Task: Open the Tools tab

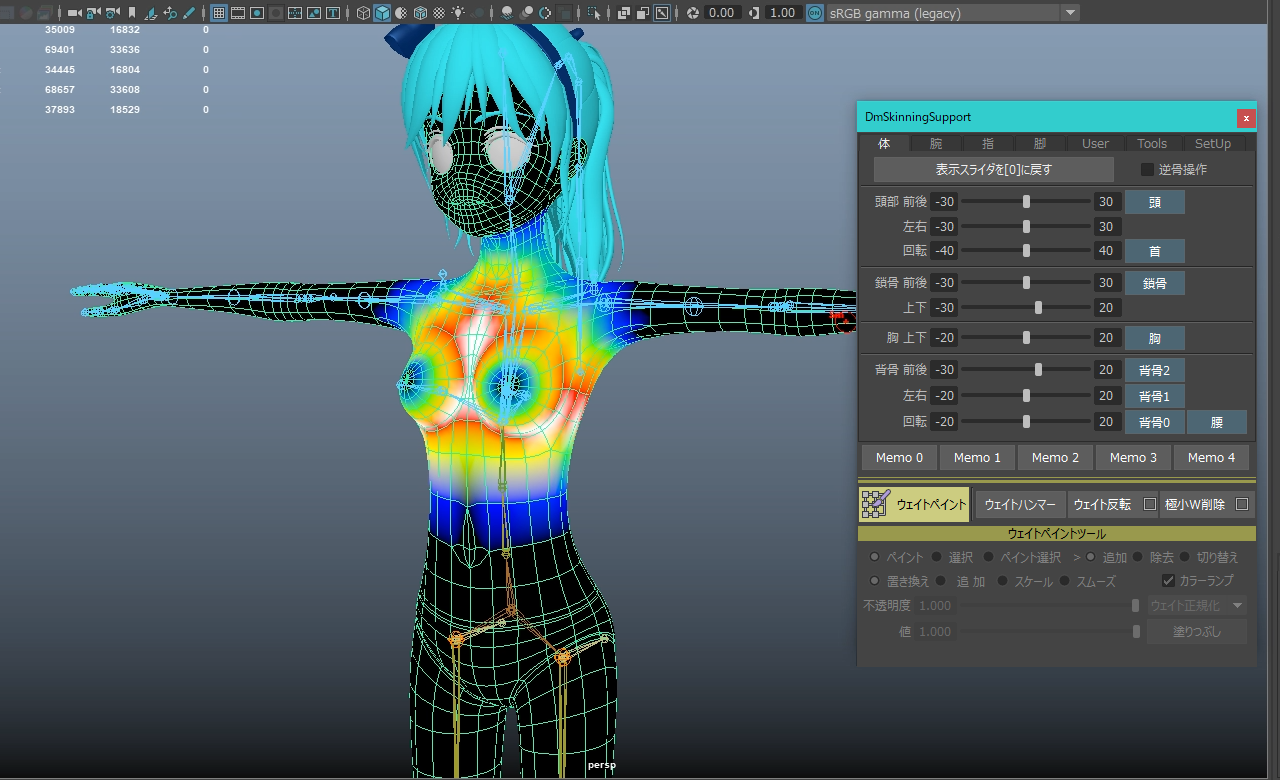Action: 1152,144
